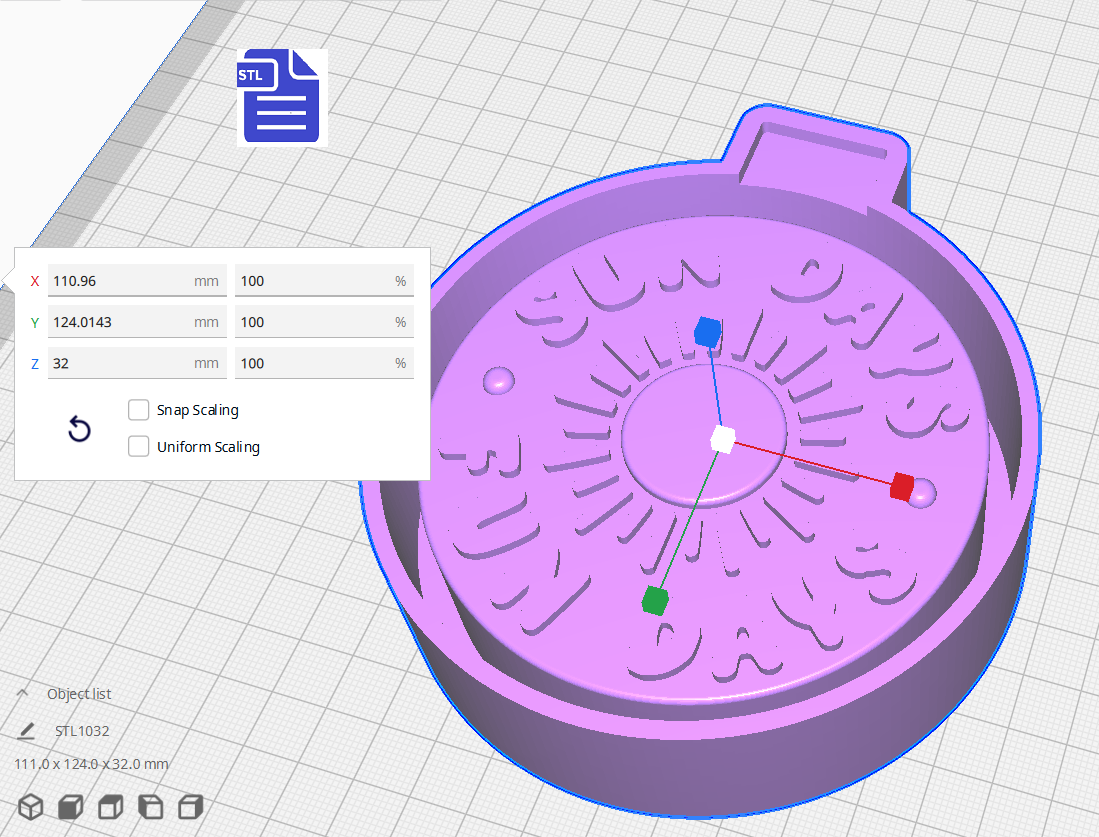Click the middle front-face cube view icon
1099x837 pixels.
coord(109,806)
